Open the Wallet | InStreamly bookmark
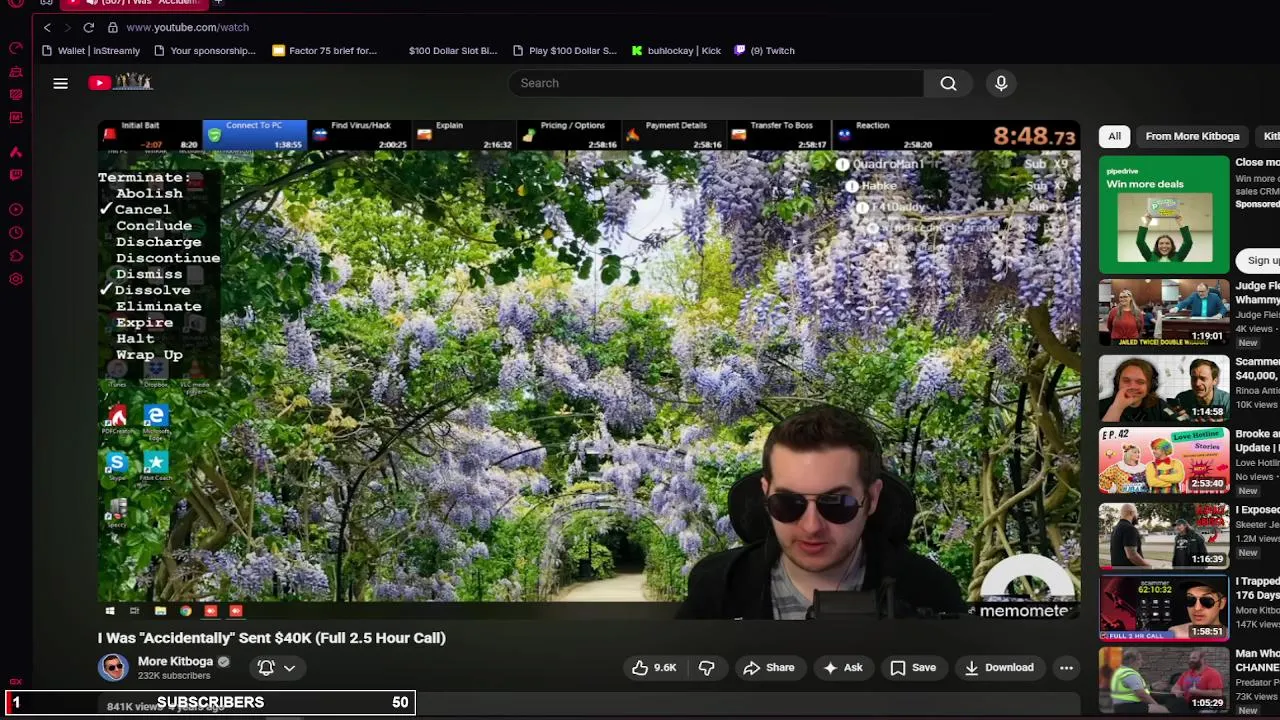This screenshot has width=1280, height=720. click(x=91, y=51)
